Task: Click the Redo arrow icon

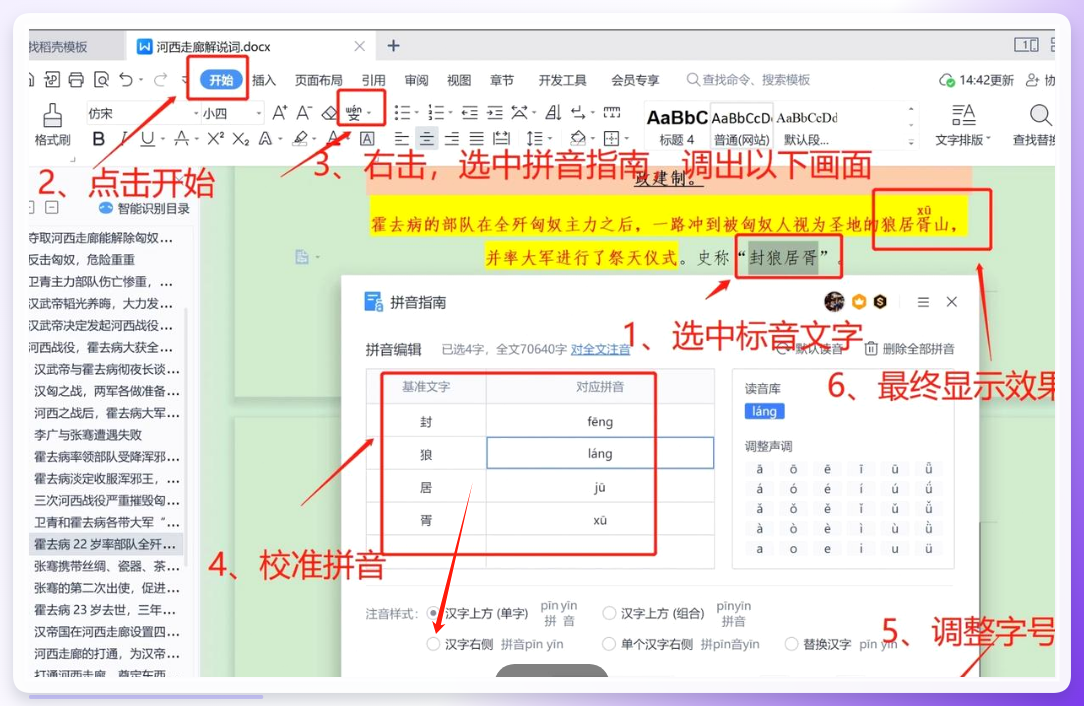Action: pyautogui.click(x=160, y=80)
